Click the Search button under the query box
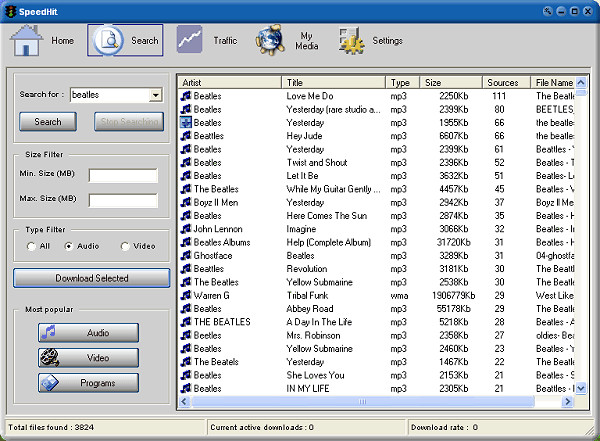Viewport: 600px width, 441px height. pos(48,122)
